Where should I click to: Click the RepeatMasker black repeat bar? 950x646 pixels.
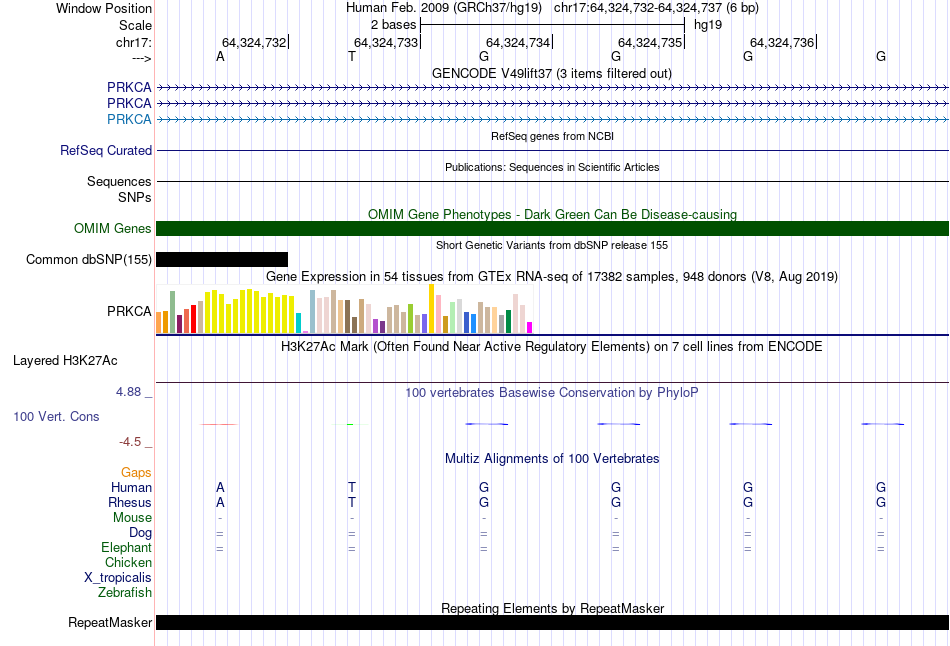pos(553,622)
